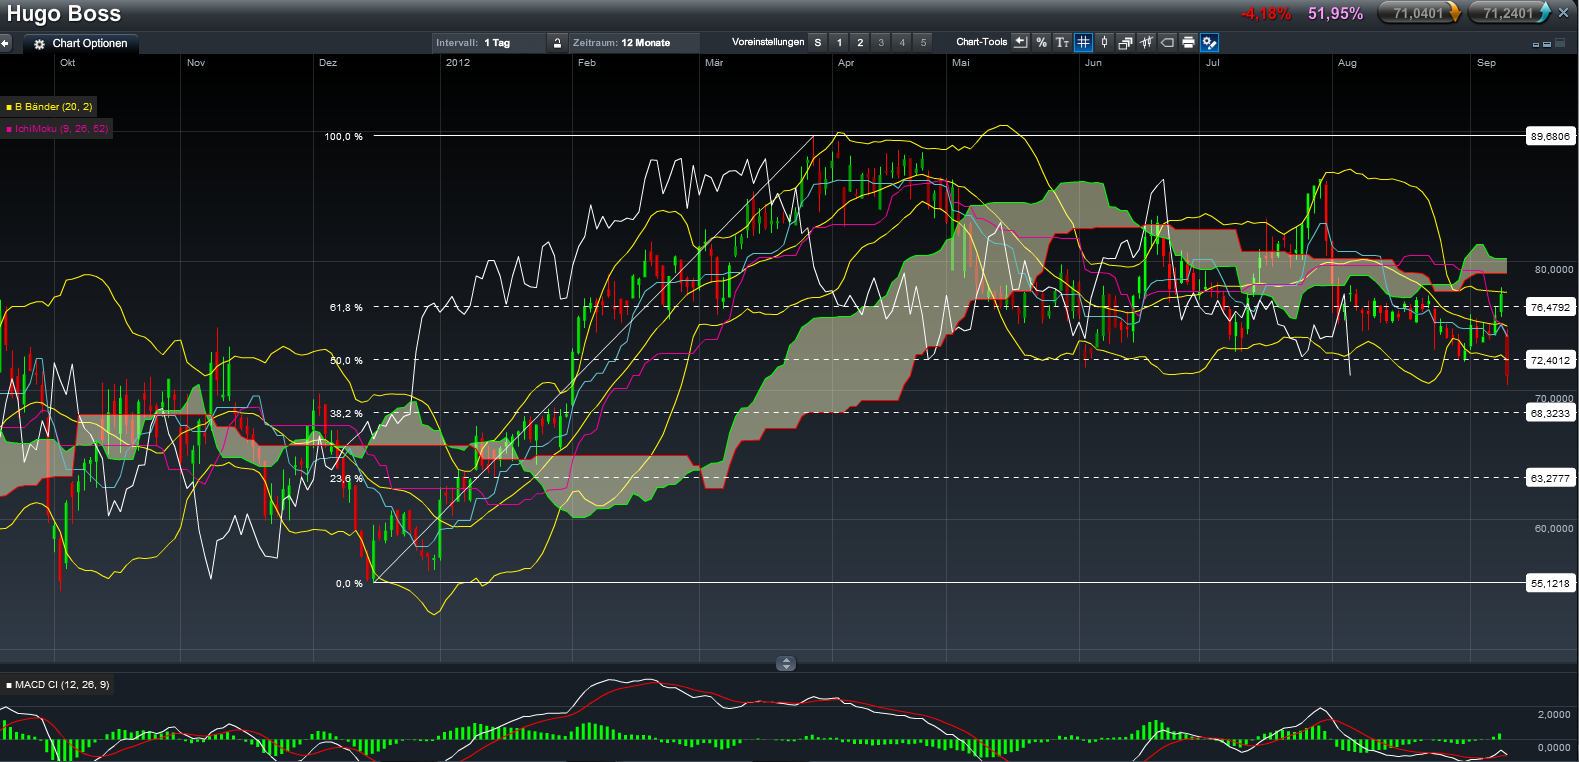Click the 71,2401 ask price button
The width and height of the screenshot is (1579, 762).
tap(1509, 13)
